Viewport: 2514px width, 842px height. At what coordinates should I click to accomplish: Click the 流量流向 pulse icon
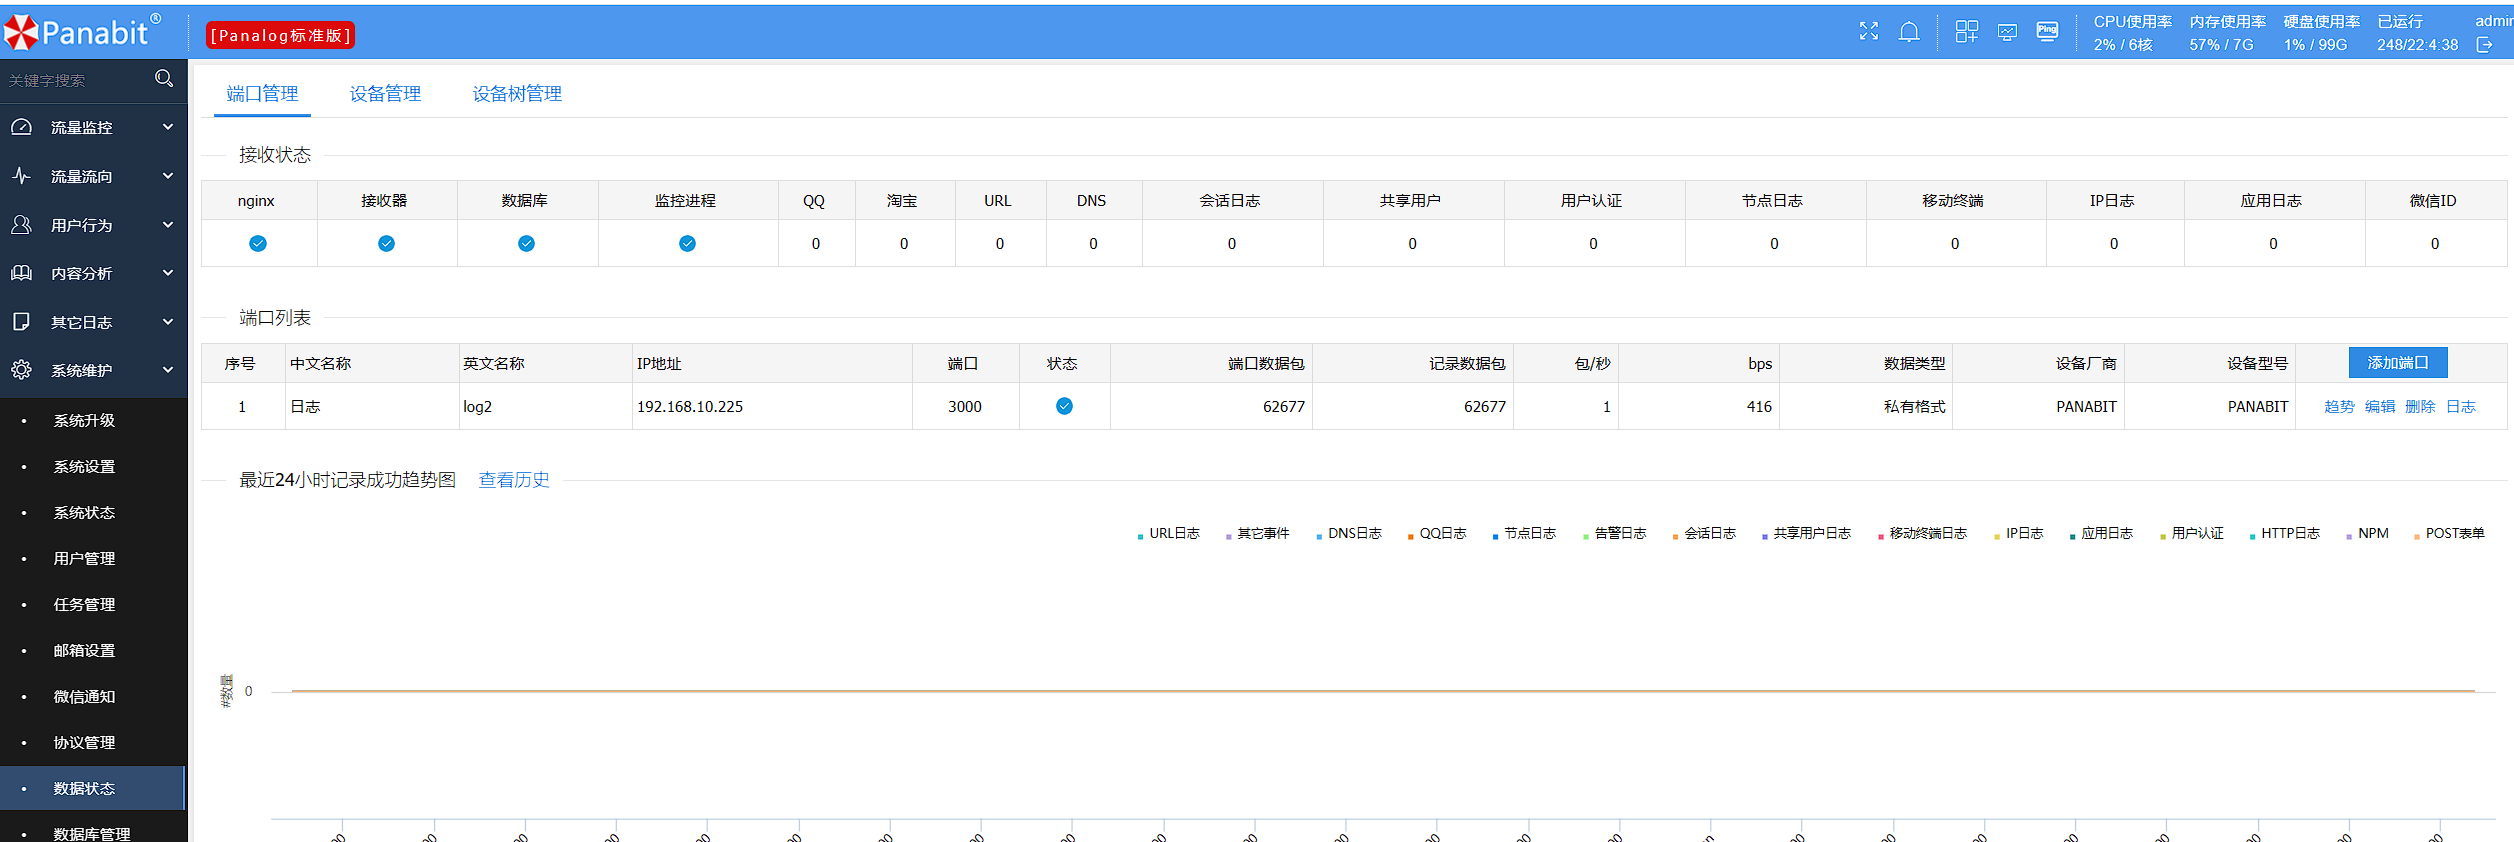click(21, 176)
